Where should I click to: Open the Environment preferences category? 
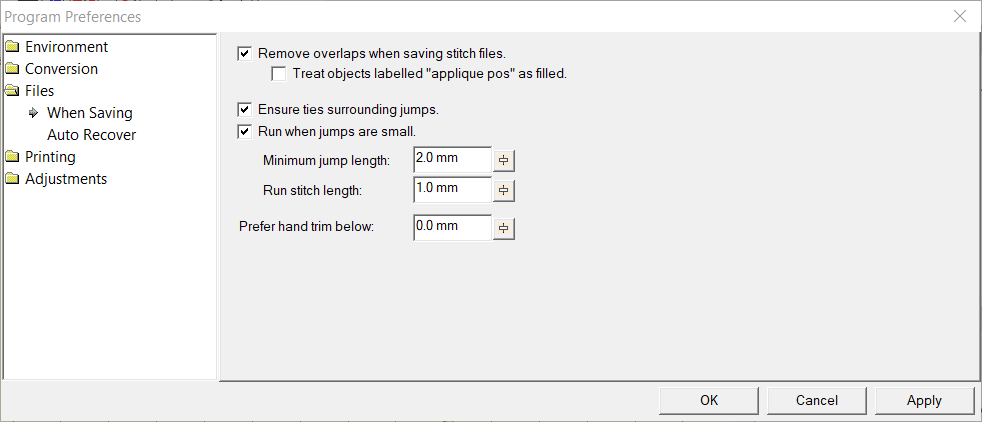point(66,47)
